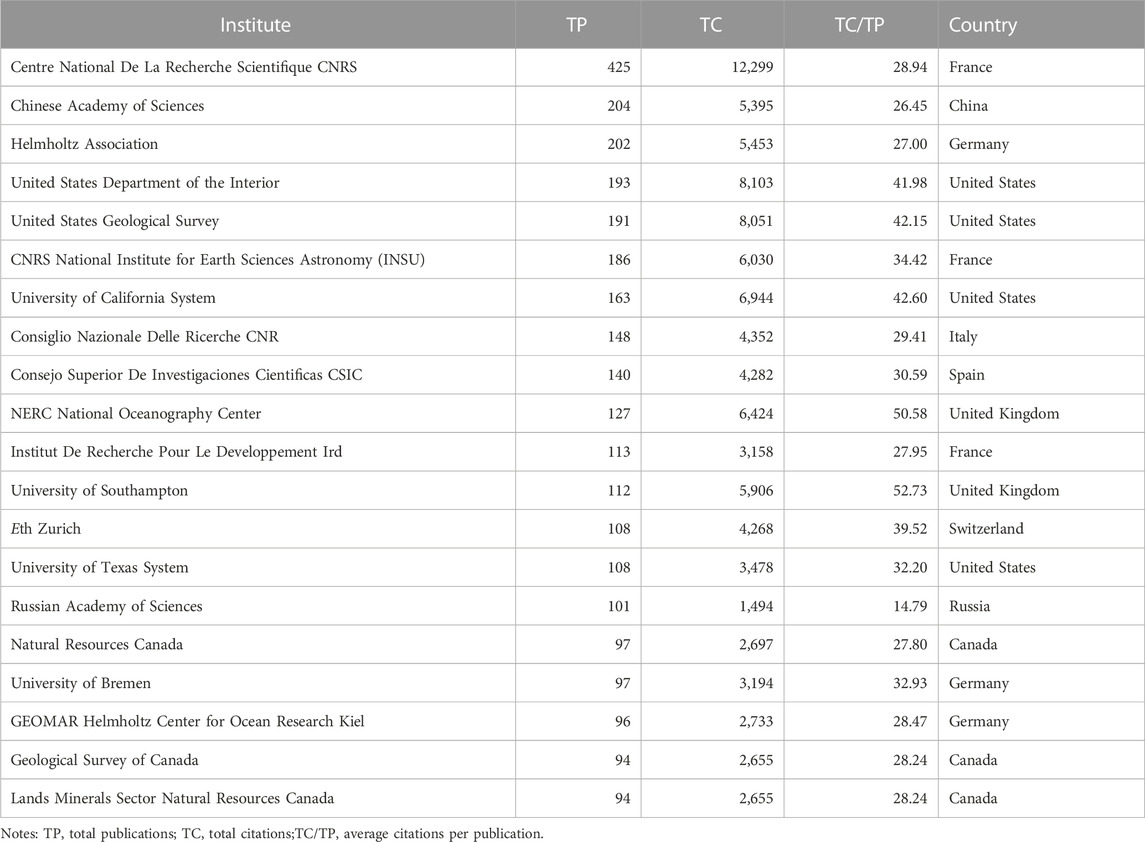Screen dimensions: 1145x842
Task: Select TC/TP value 28.94
Action: (x=910, y=67)
